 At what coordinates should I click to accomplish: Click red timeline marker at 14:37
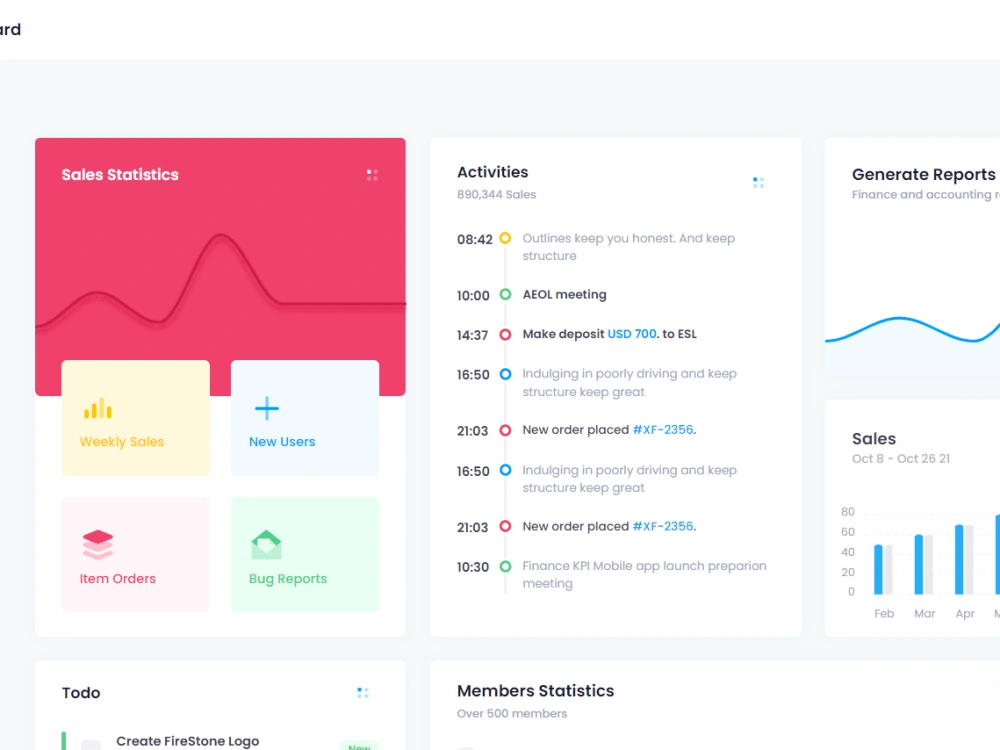pyautogui.click(x=505, y=335)
